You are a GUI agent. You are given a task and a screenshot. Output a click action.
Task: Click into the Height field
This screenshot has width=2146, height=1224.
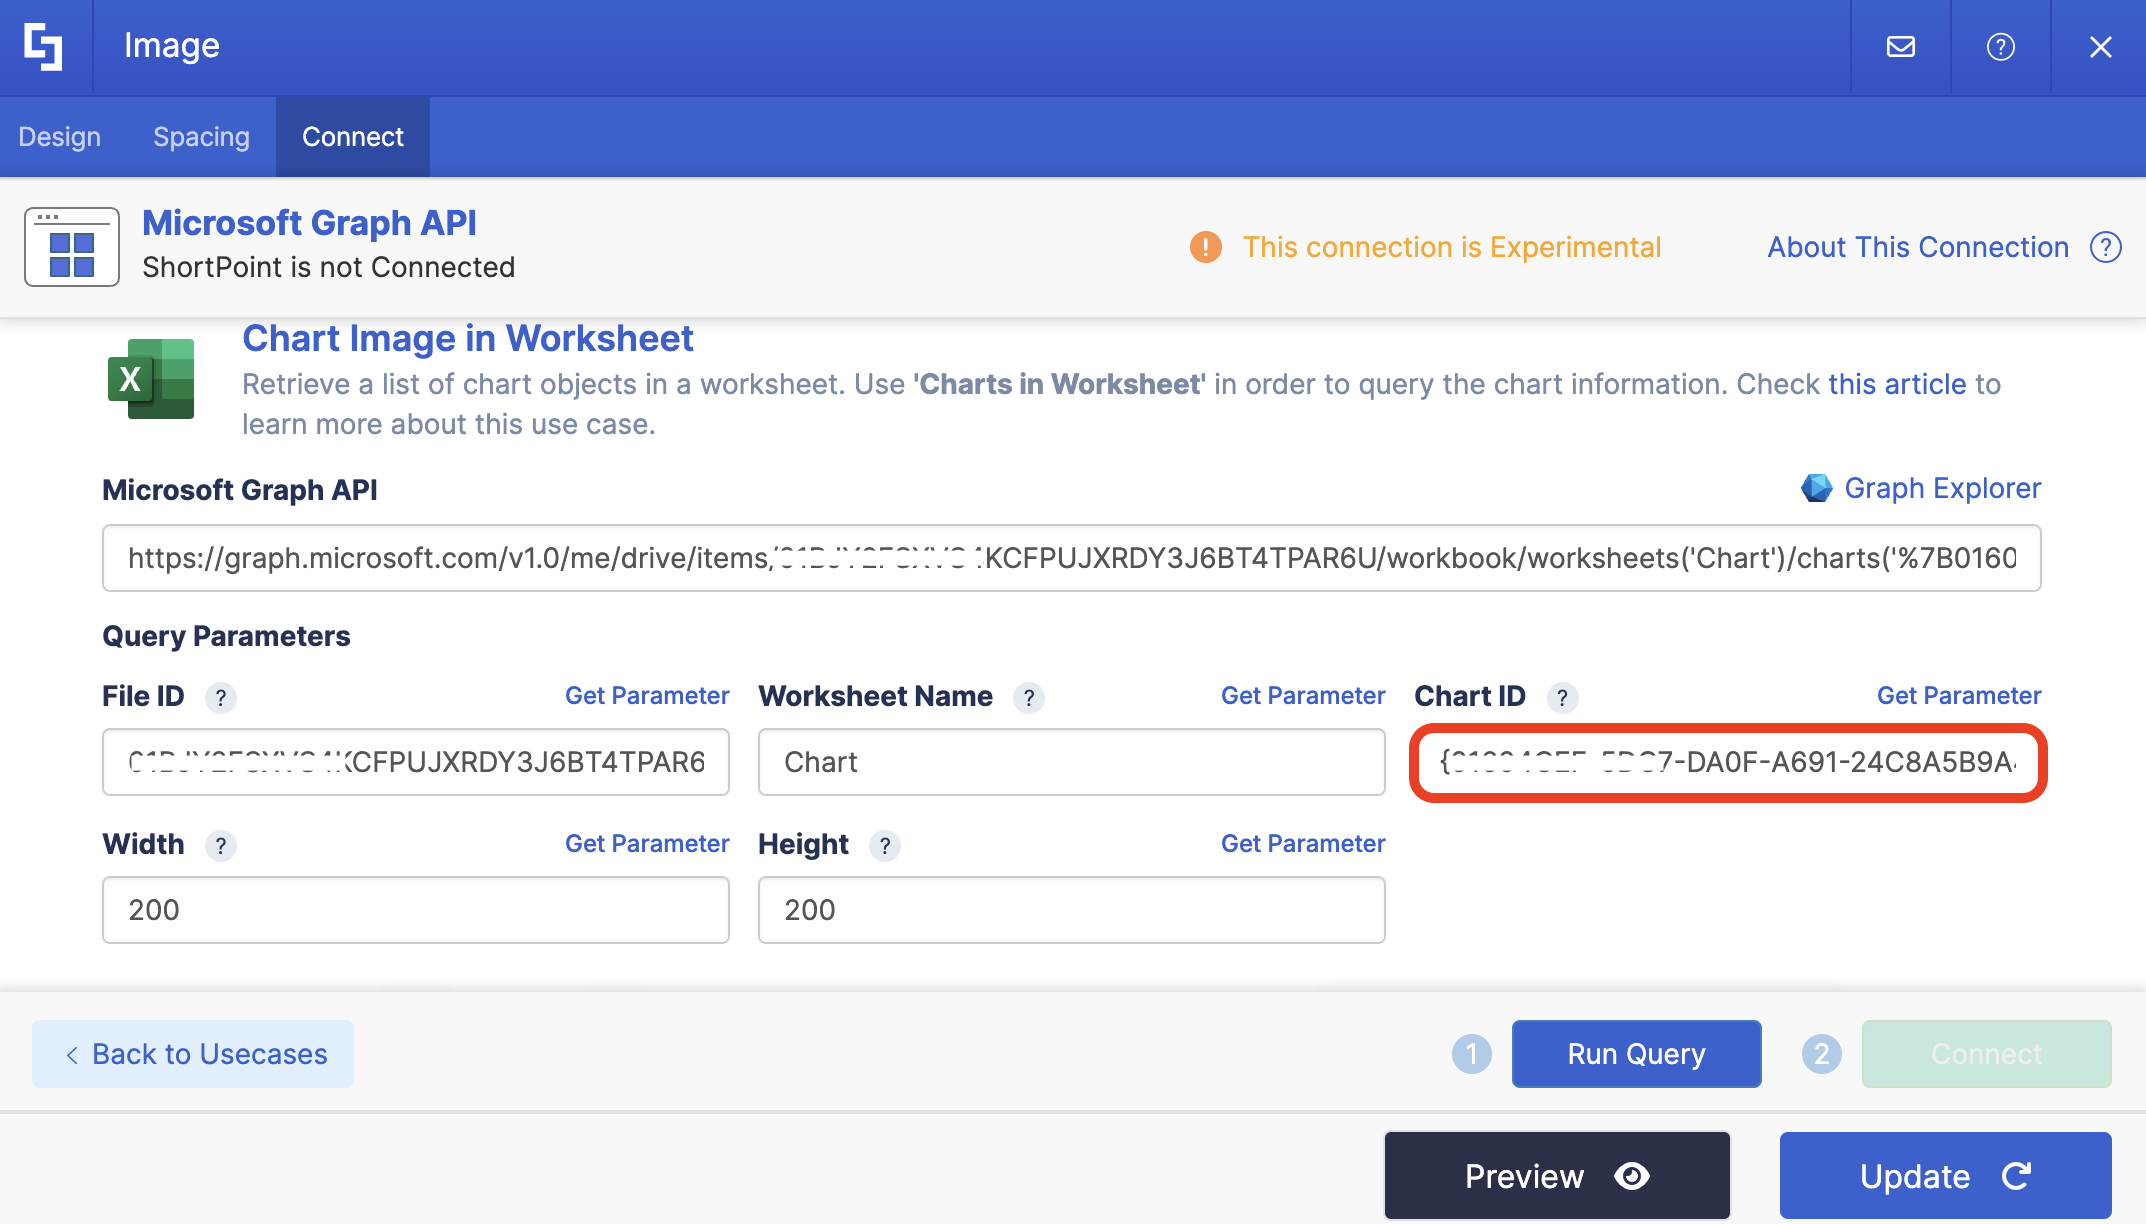[1072, 910]
